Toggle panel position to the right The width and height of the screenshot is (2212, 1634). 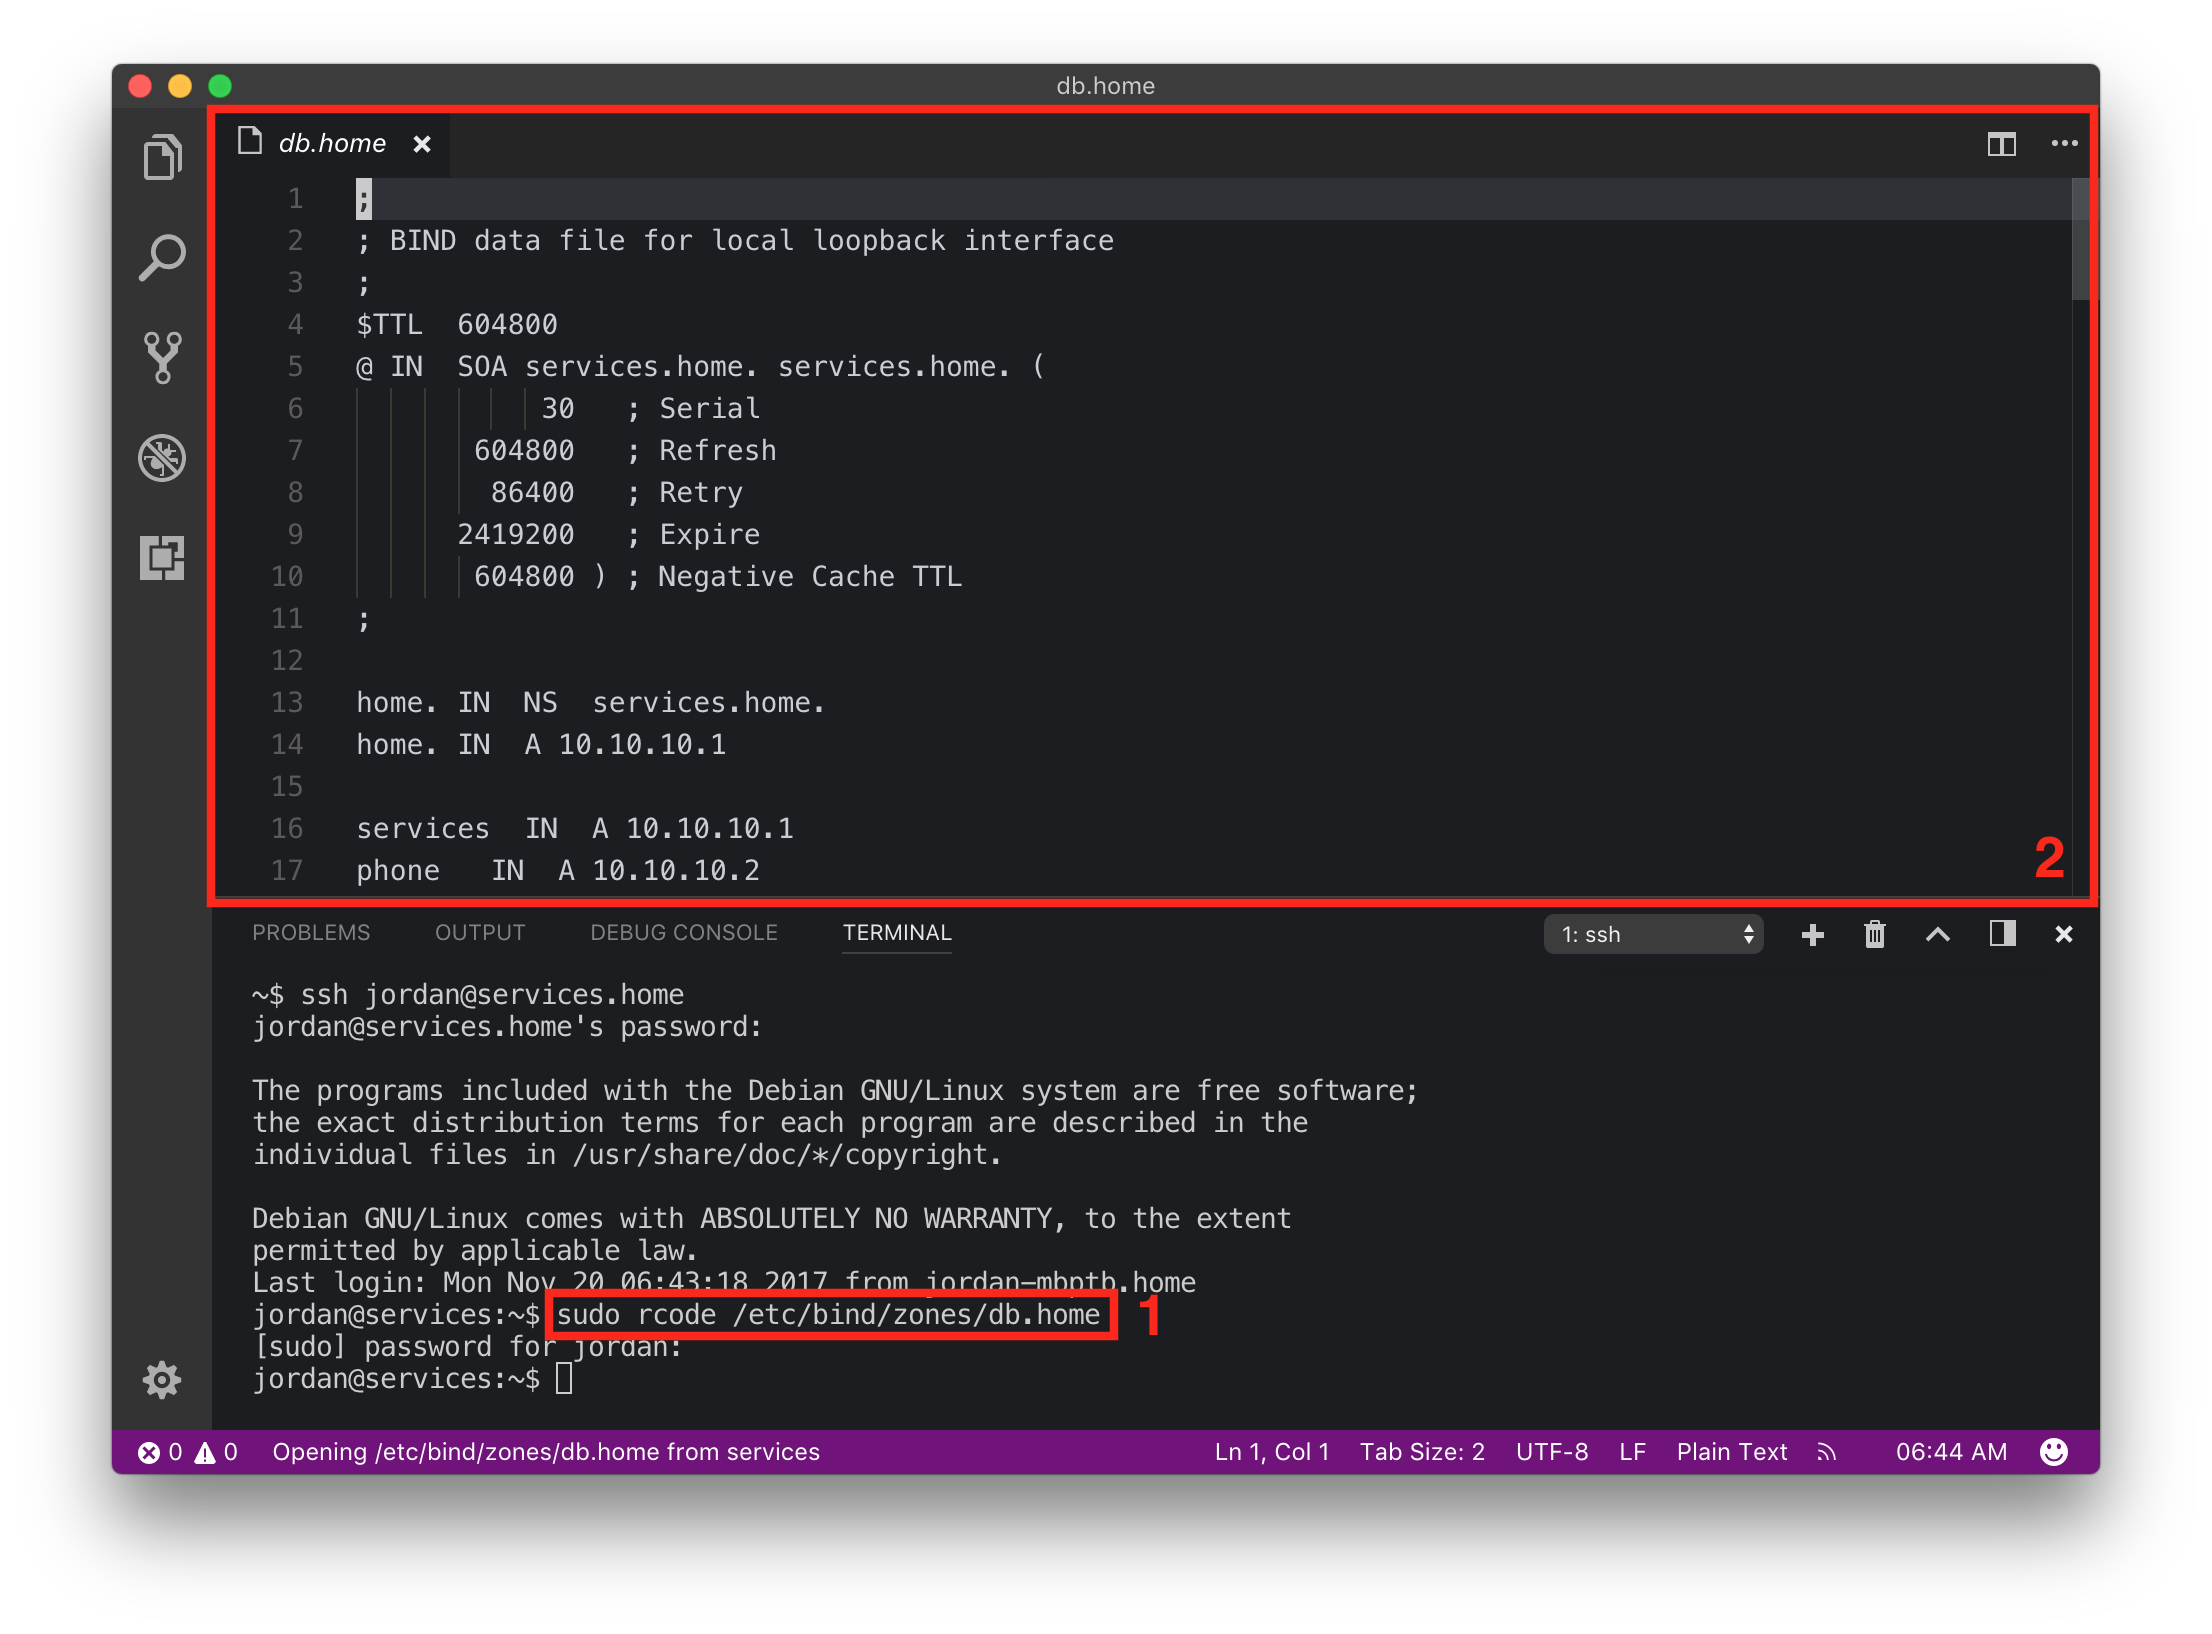[2002, 934]
